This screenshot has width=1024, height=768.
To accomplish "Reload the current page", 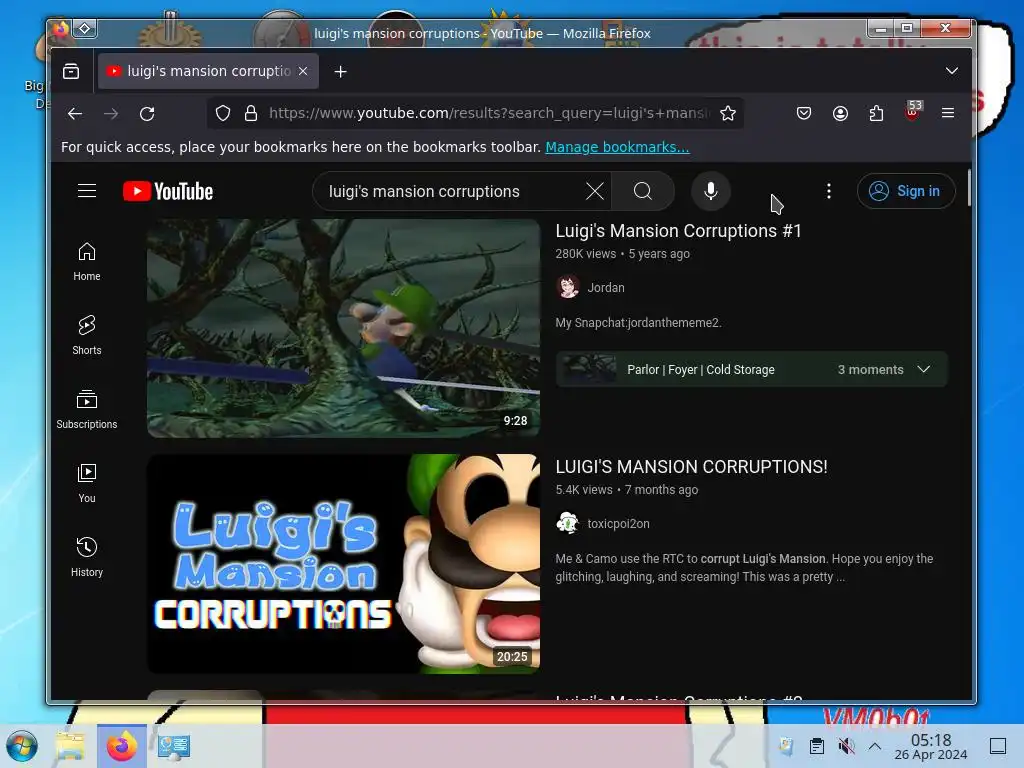I will tap(147, 114).
